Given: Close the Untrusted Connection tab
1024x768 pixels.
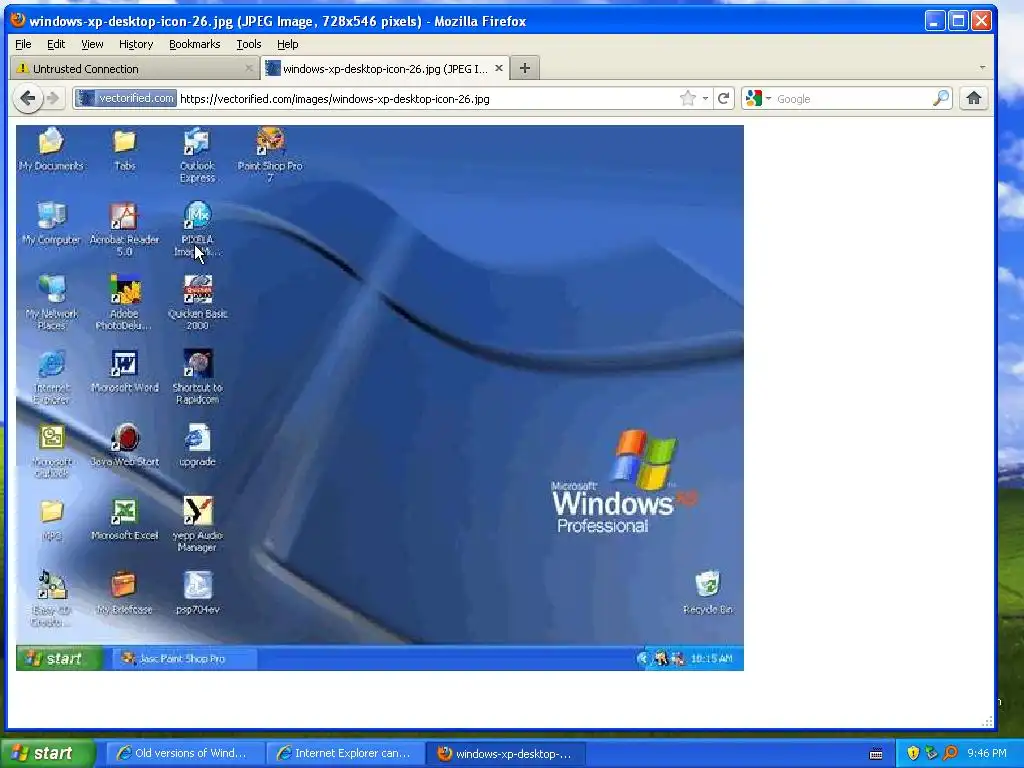Looking at the screenshot, I should coord(249,68).
